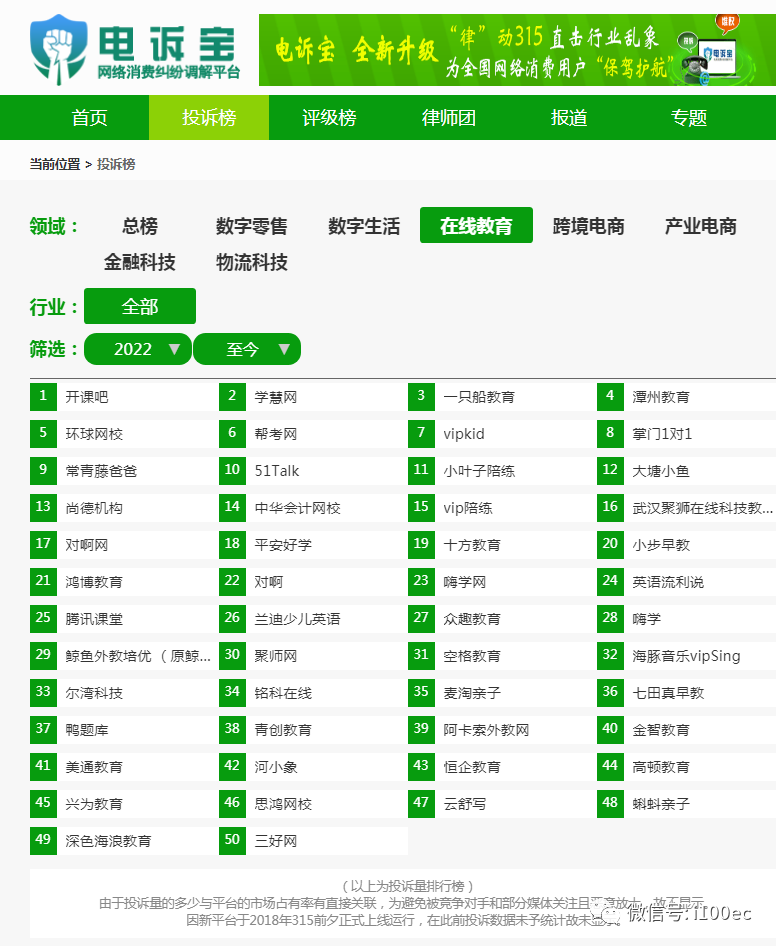
Task: Open the 2022 year dropdown
Action: point(138,349)
